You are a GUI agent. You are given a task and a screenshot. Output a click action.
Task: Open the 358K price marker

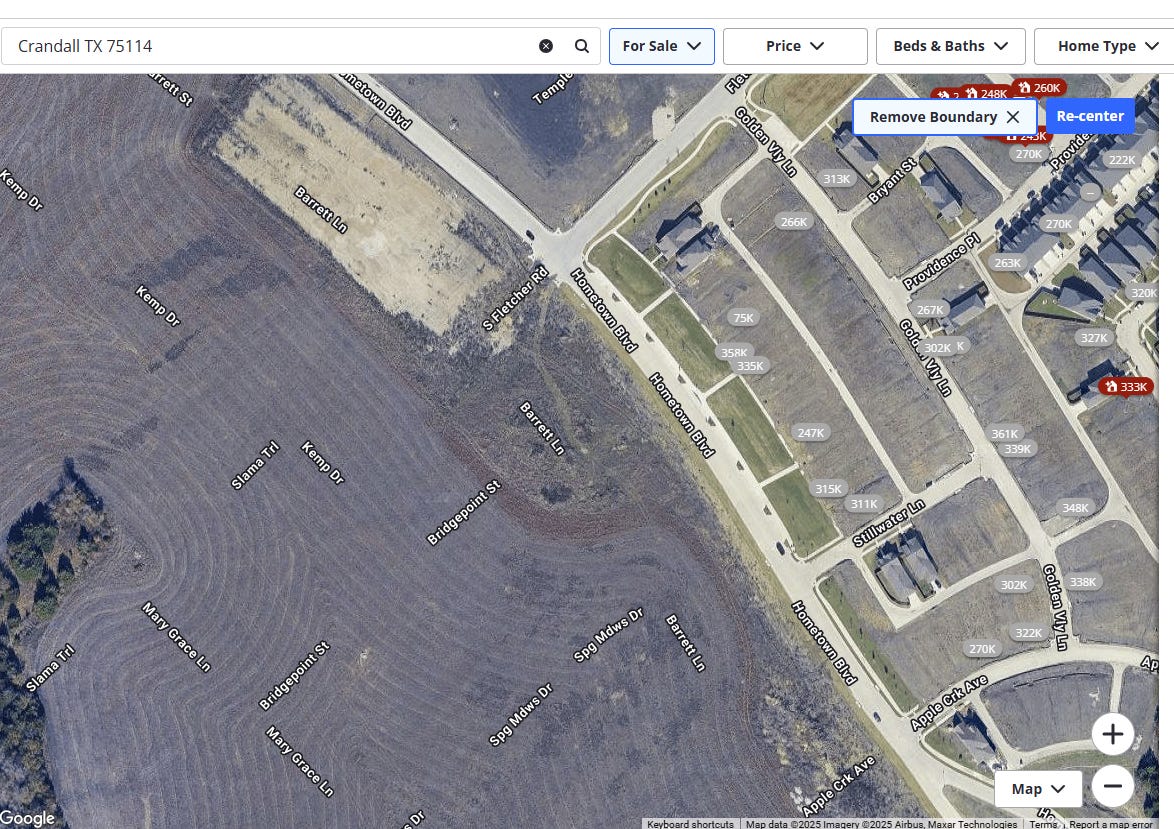pos(732,351)
